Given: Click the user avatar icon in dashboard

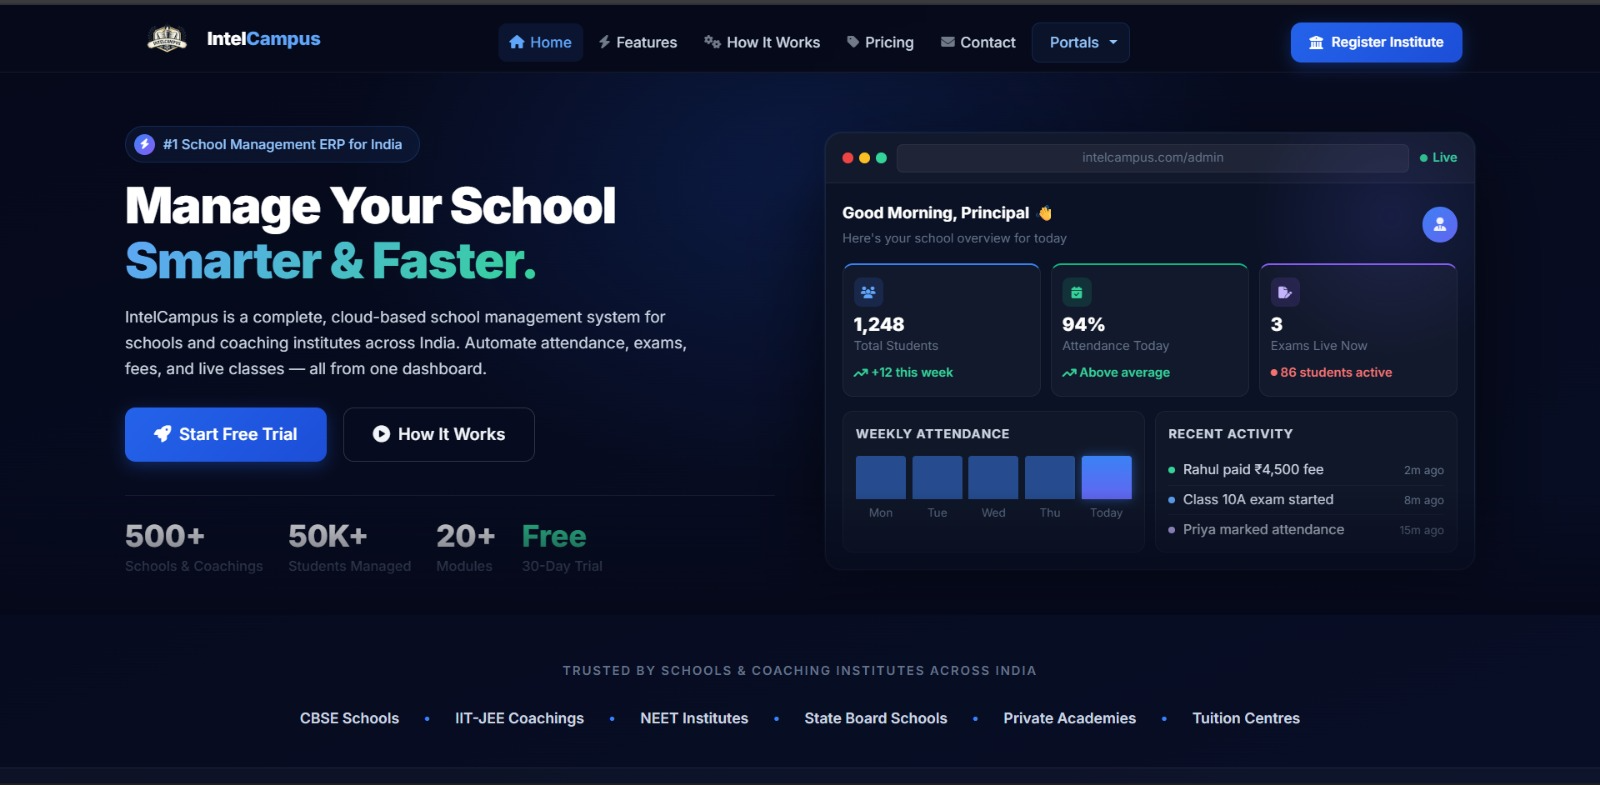Looking at the screenshot, I should pos(1439,225).
